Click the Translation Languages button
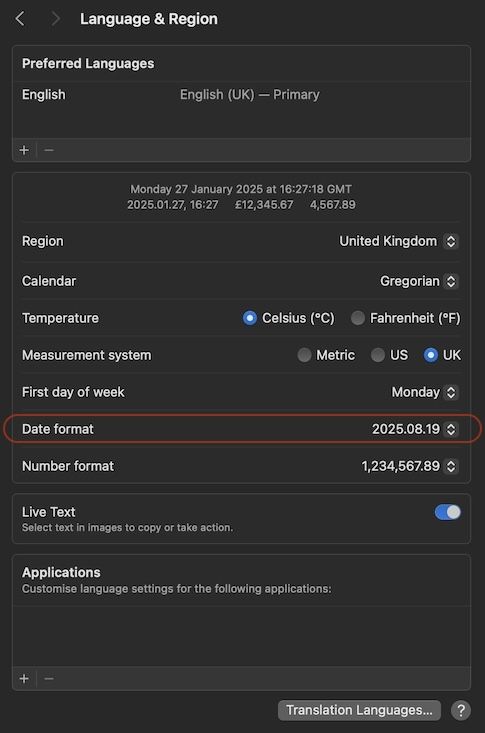485x733 pixels. [x=359, y=710]
